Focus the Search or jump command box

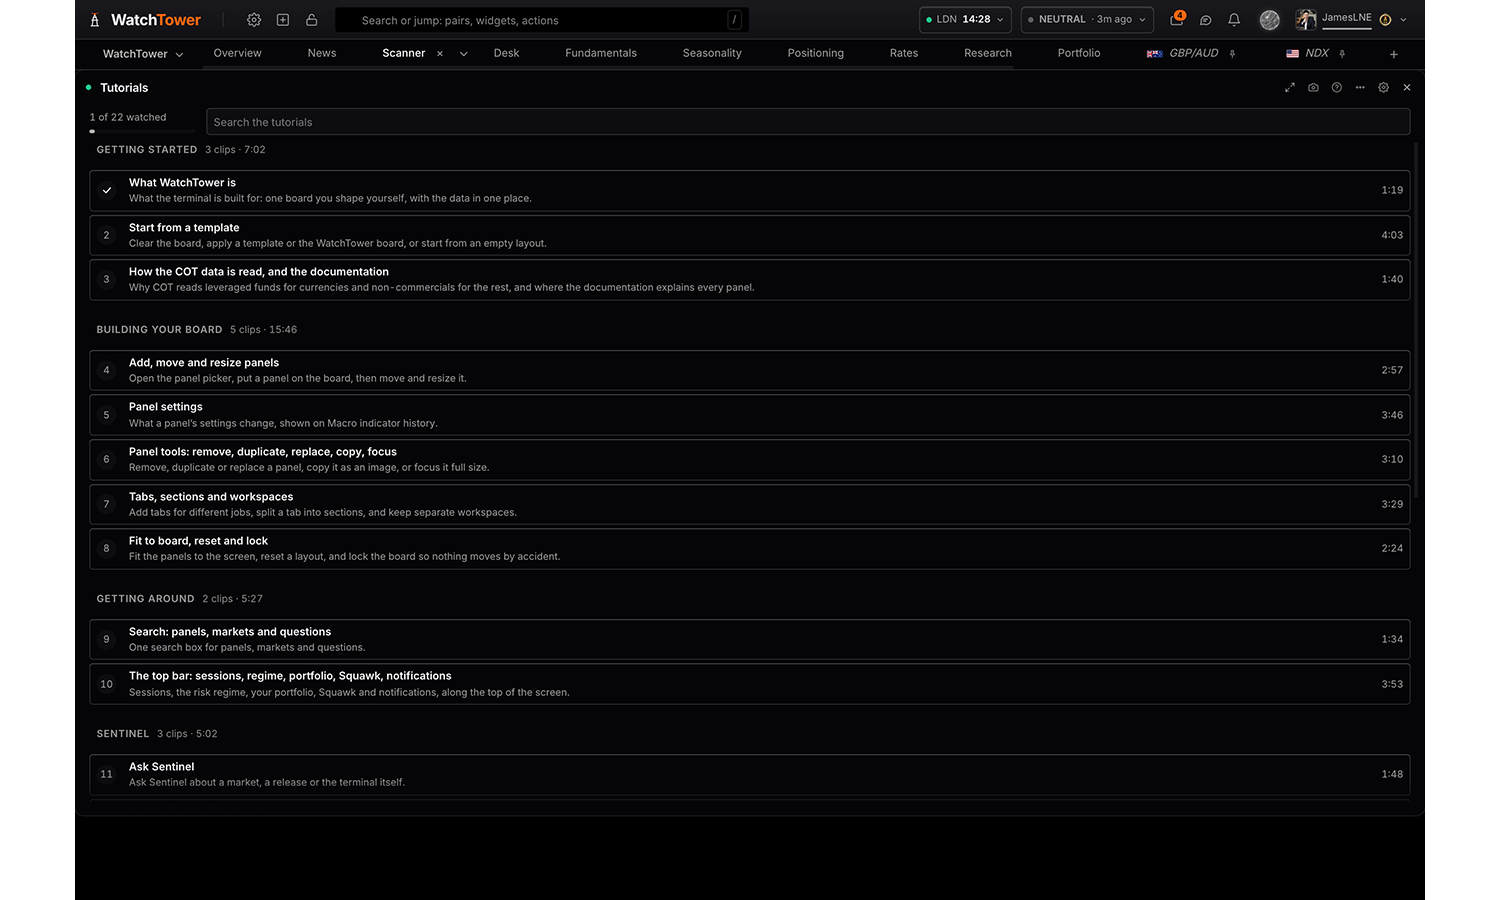point(542,20)
